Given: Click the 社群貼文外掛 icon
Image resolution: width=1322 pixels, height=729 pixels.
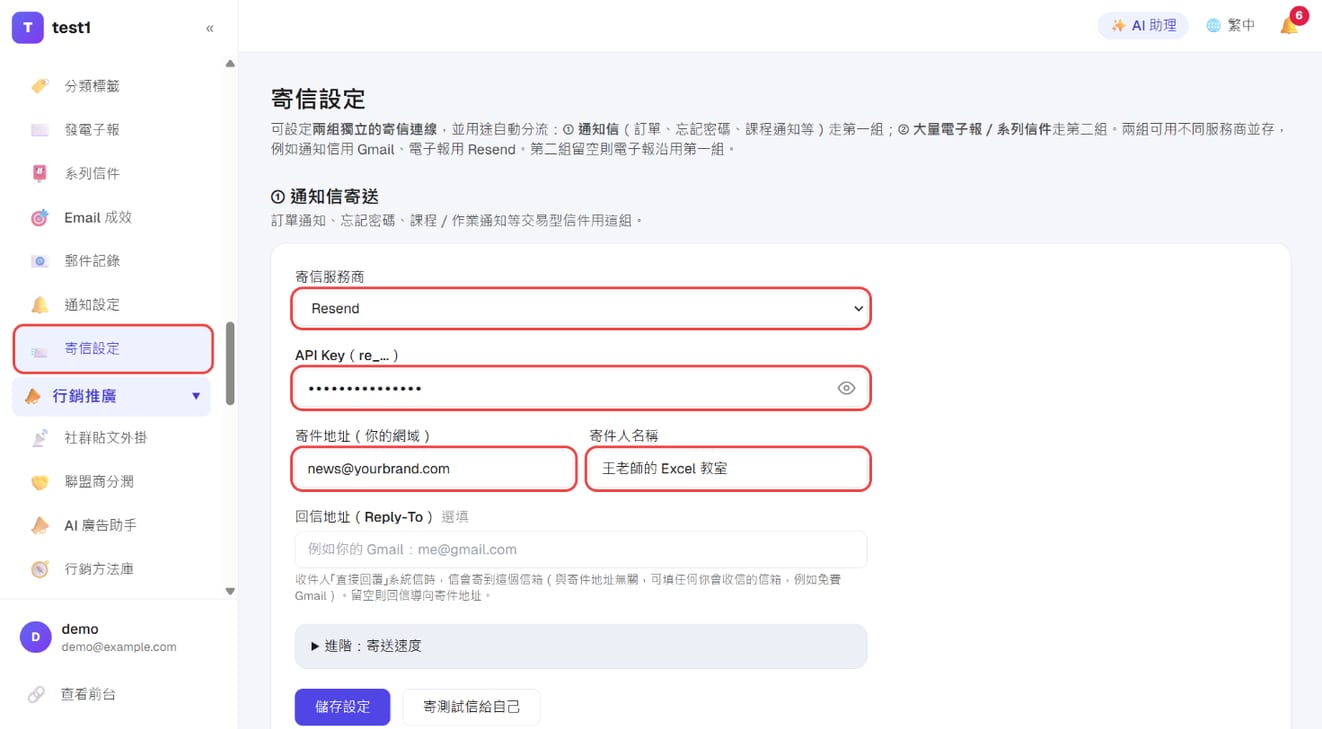Looking at the screenshot, I should click(40, 438).
